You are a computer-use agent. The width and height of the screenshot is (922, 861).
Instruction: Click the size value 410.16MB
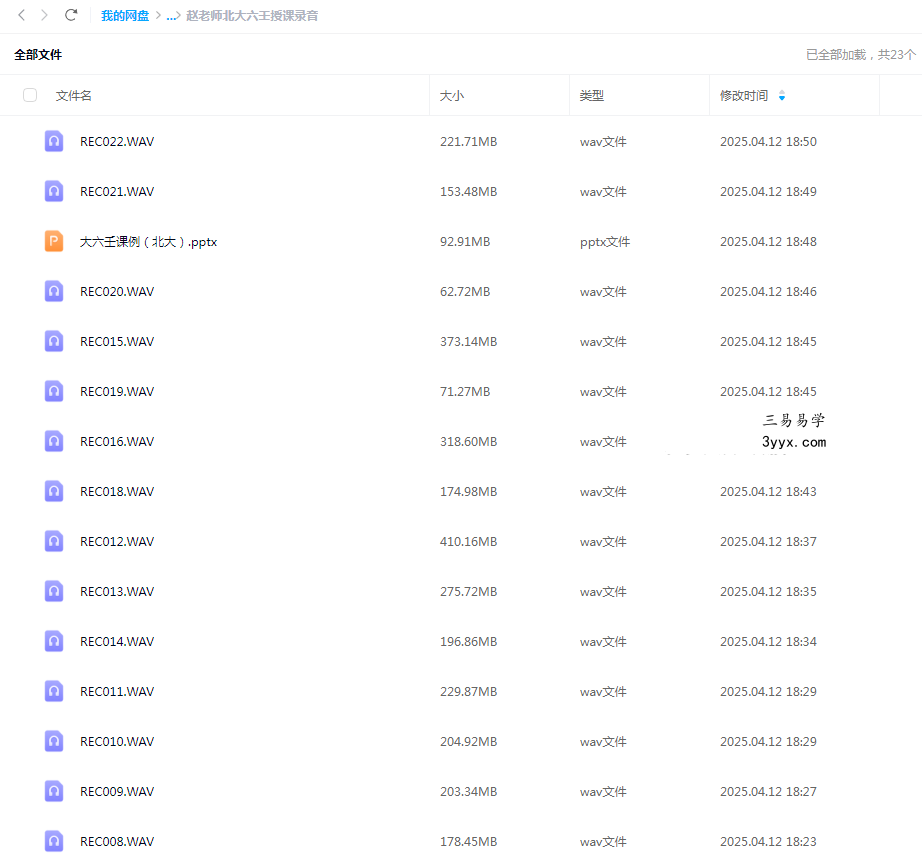click(x=469, y=542)
